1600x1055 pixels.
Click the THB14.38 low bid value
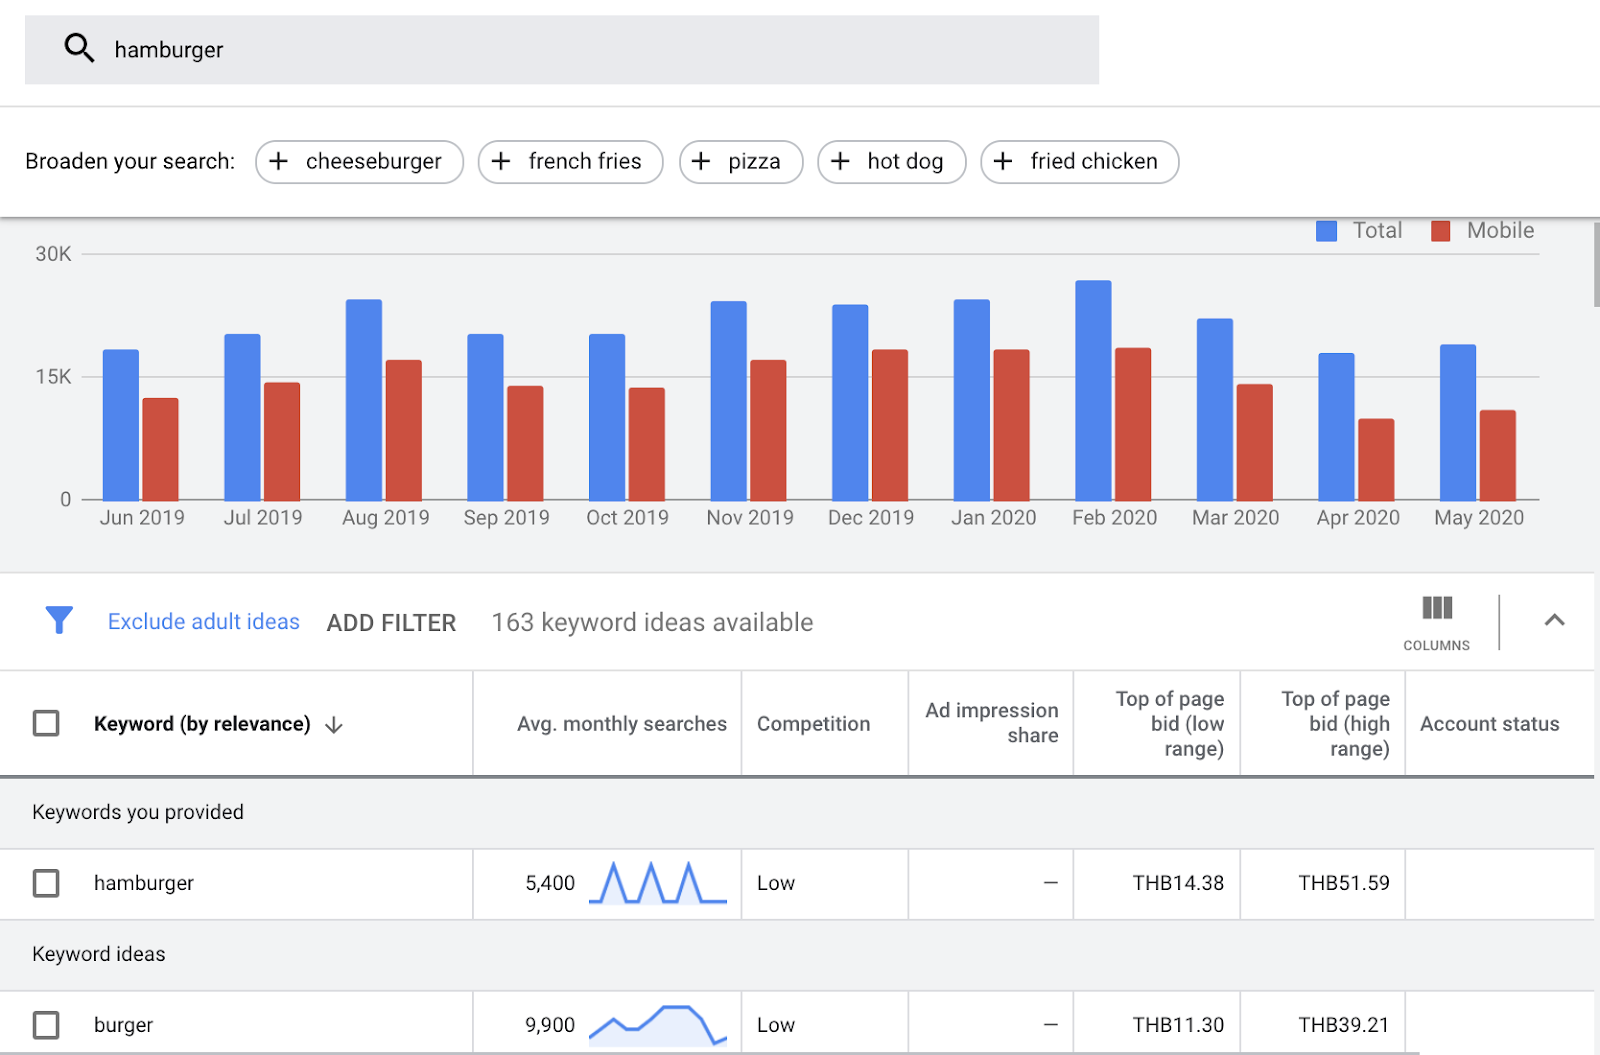point(1178,883)
